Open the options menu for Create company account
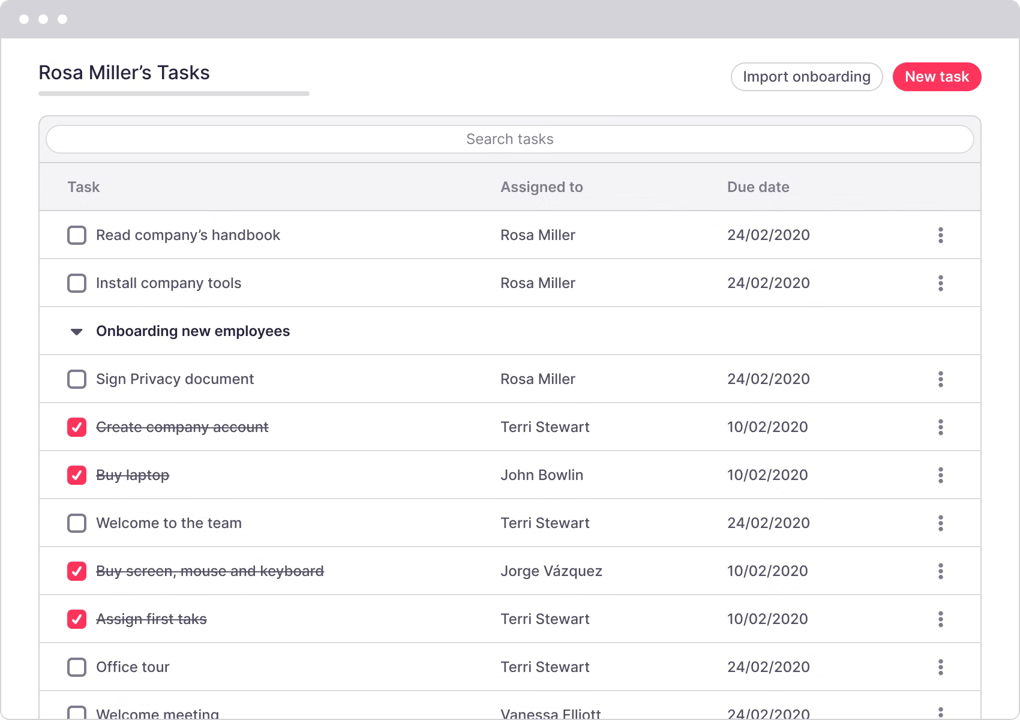 click(x=940, y=427)
